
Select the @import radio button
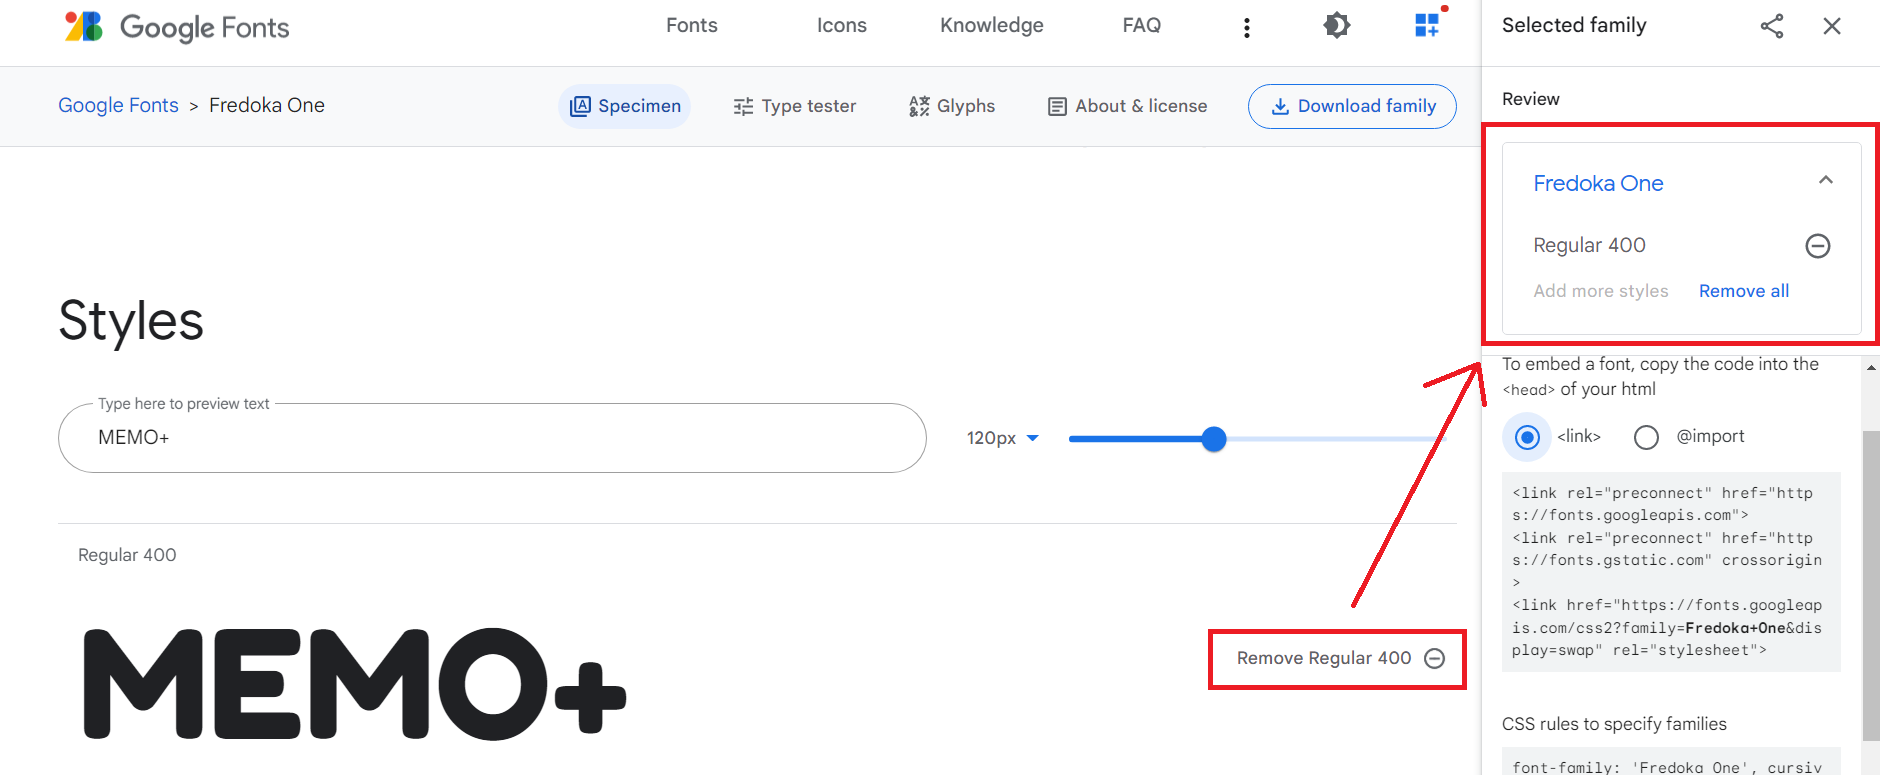click(x=1646, y=437)
